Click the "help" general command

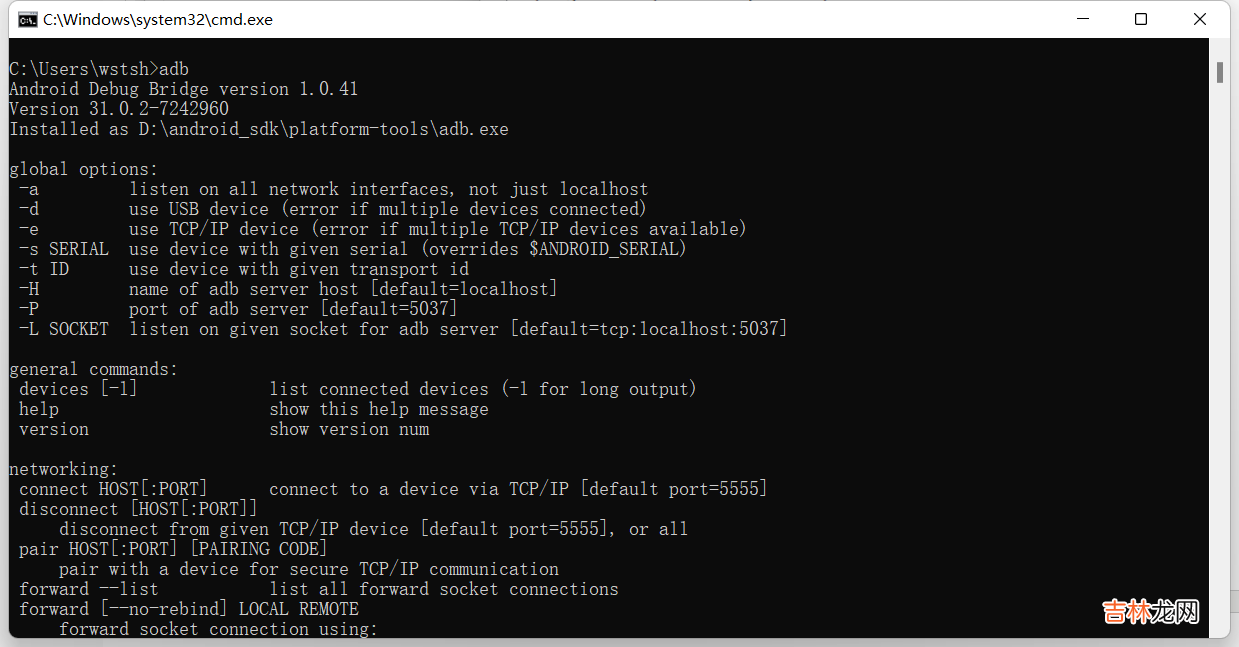click(x=39, y=409)
